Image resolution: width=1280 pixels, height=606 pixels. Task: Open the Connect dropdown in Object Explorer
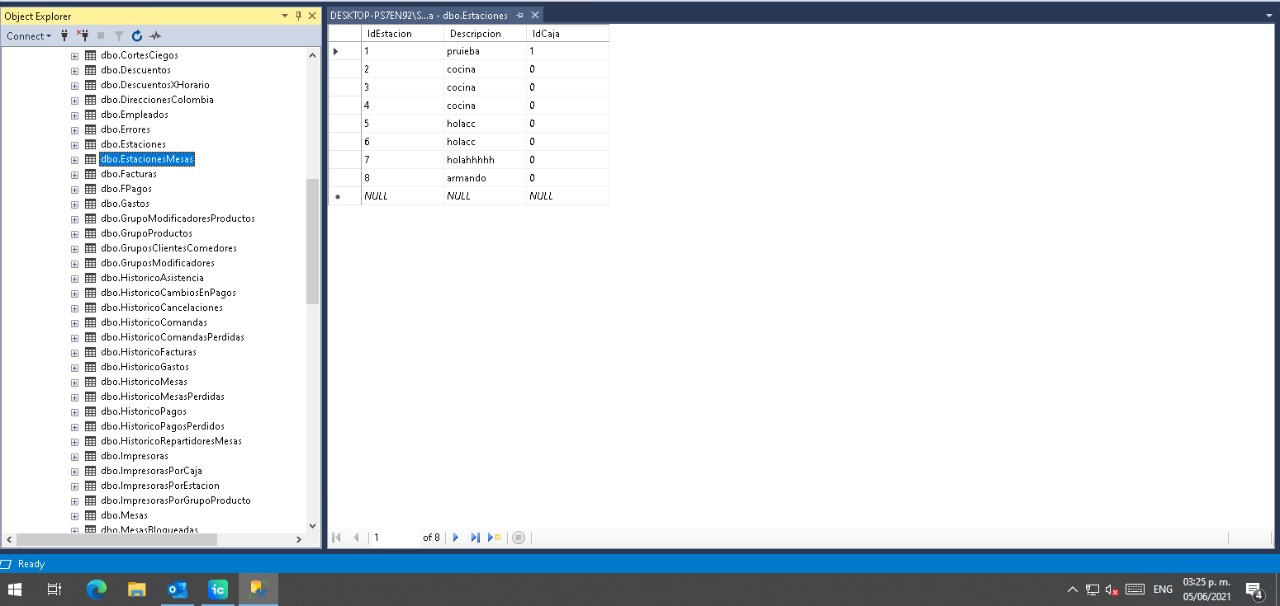(x=29, y=36)
